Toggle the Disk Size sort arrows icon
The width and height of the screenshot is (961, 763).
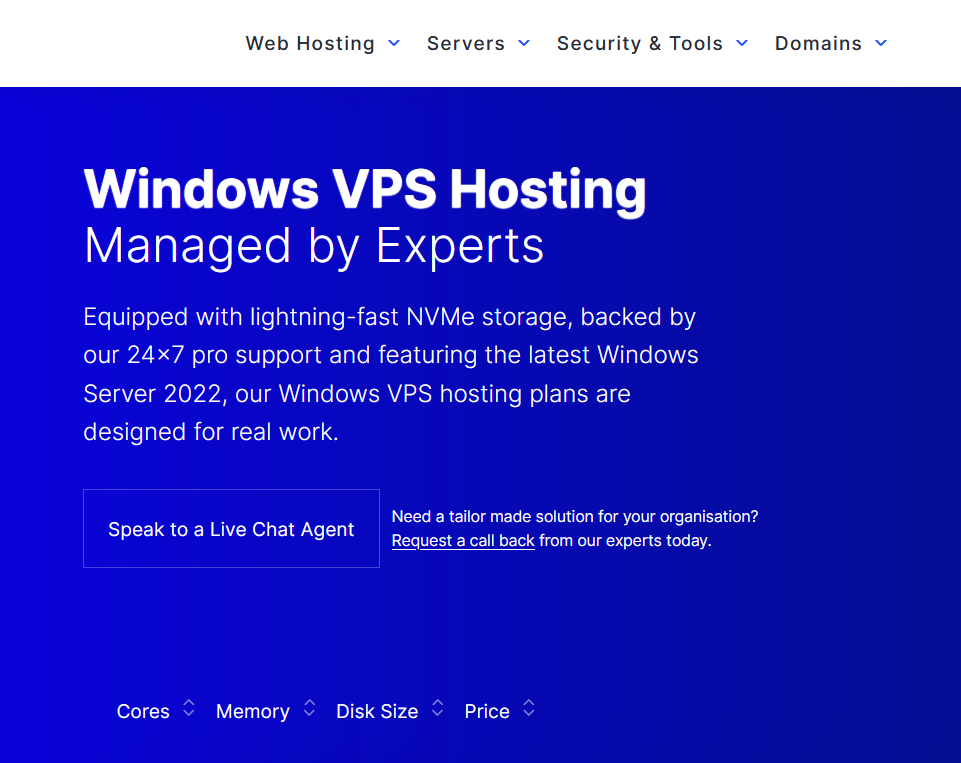pyautogui.click(x=437, y=709)
